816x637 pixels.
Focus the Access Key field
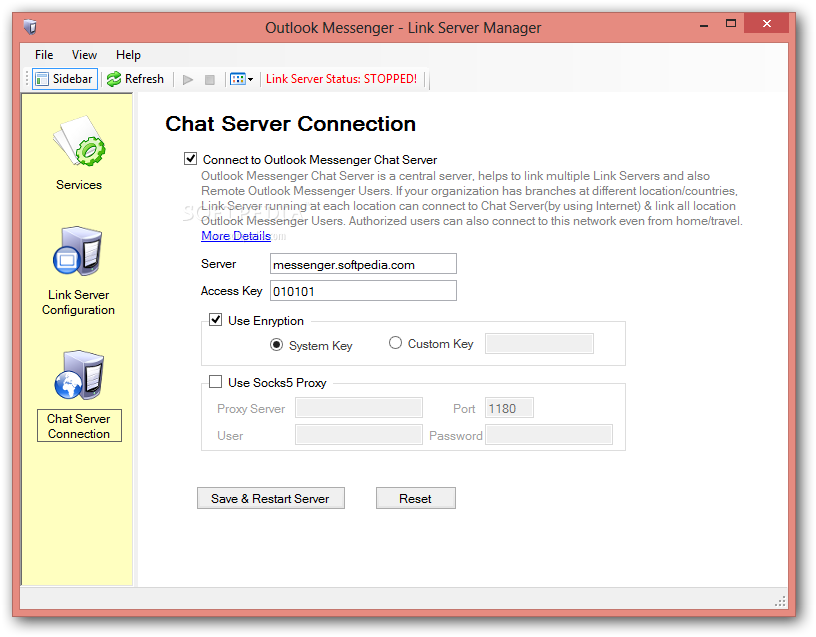363,290
